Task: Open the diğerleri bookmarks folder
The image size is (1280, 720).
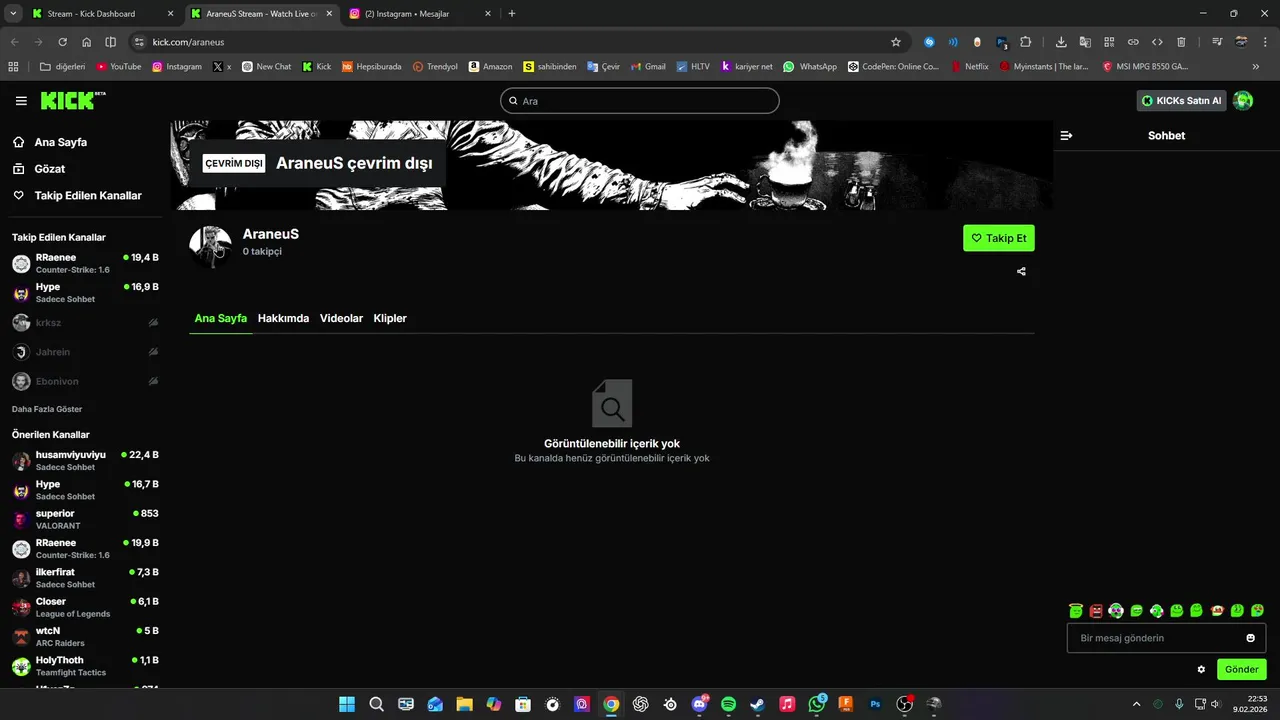Action: (62, 67)
